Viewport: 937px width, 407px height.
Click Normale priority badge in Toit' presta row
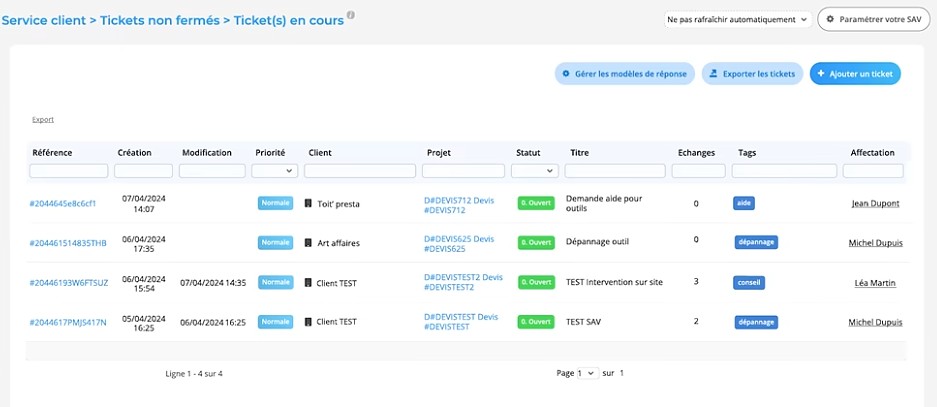[x=275, y=203]
